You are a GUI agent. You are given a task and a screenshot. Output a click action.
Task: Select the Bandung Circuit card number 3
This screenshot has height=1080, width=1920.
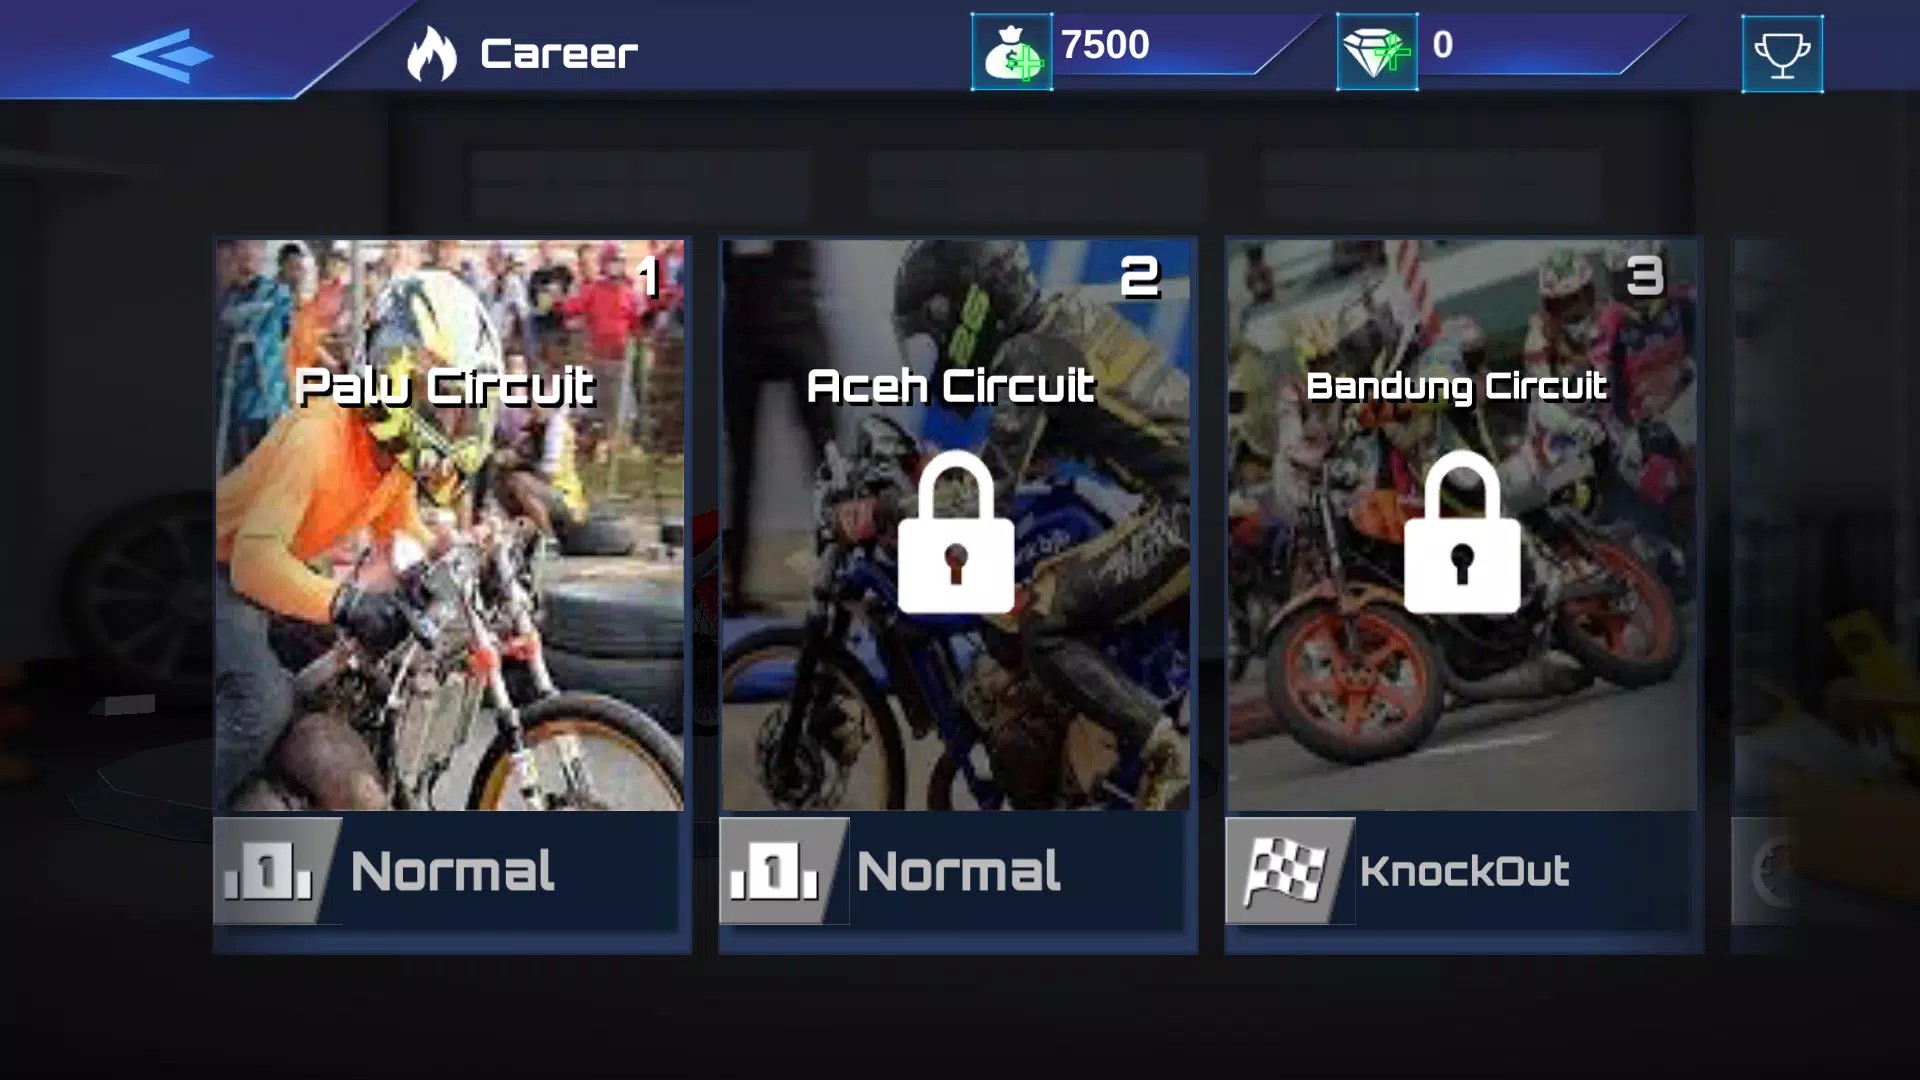pyautogui.click(x=1462, y=593)
